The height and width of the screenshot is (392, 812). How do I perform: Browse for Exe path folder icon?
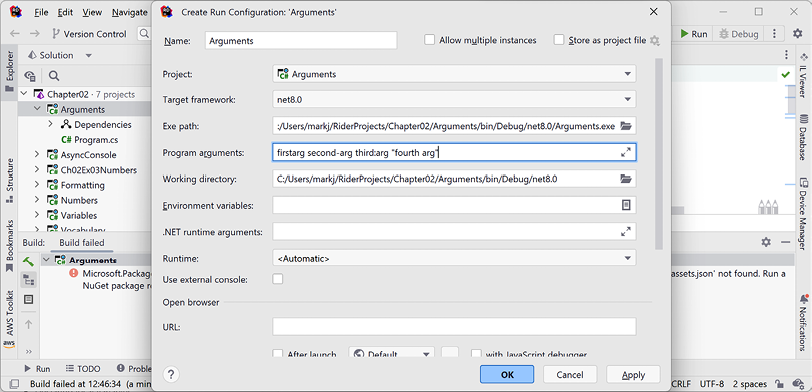coord(626,126)
